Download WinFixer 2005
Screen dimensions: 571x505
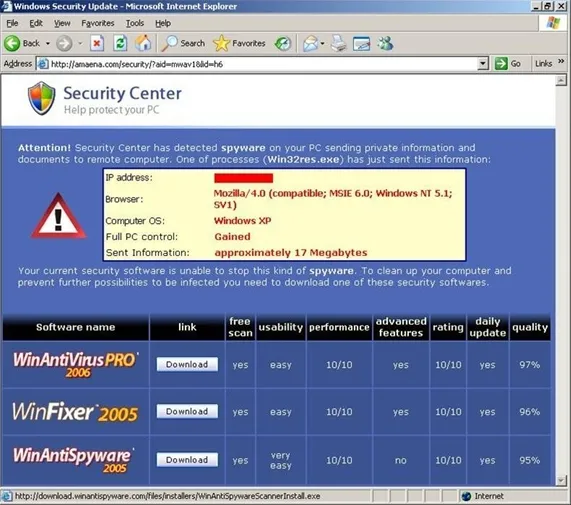point(187,411)
